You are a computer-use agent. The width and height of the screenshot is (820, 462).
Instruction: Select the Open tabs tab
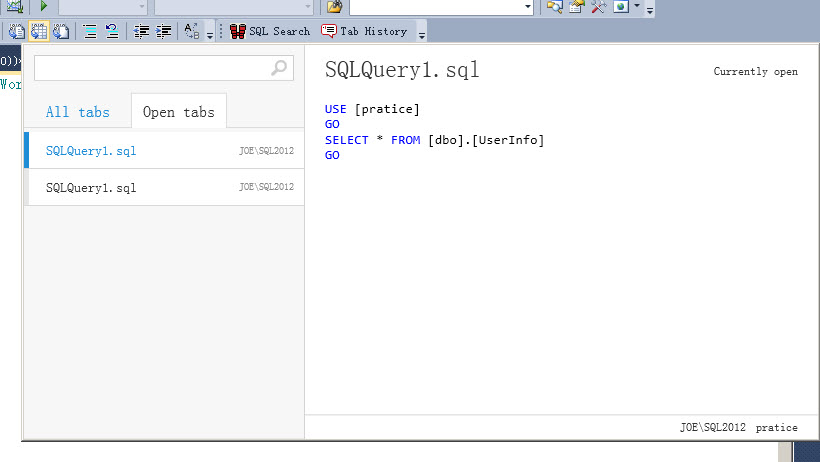pos(178,111)
